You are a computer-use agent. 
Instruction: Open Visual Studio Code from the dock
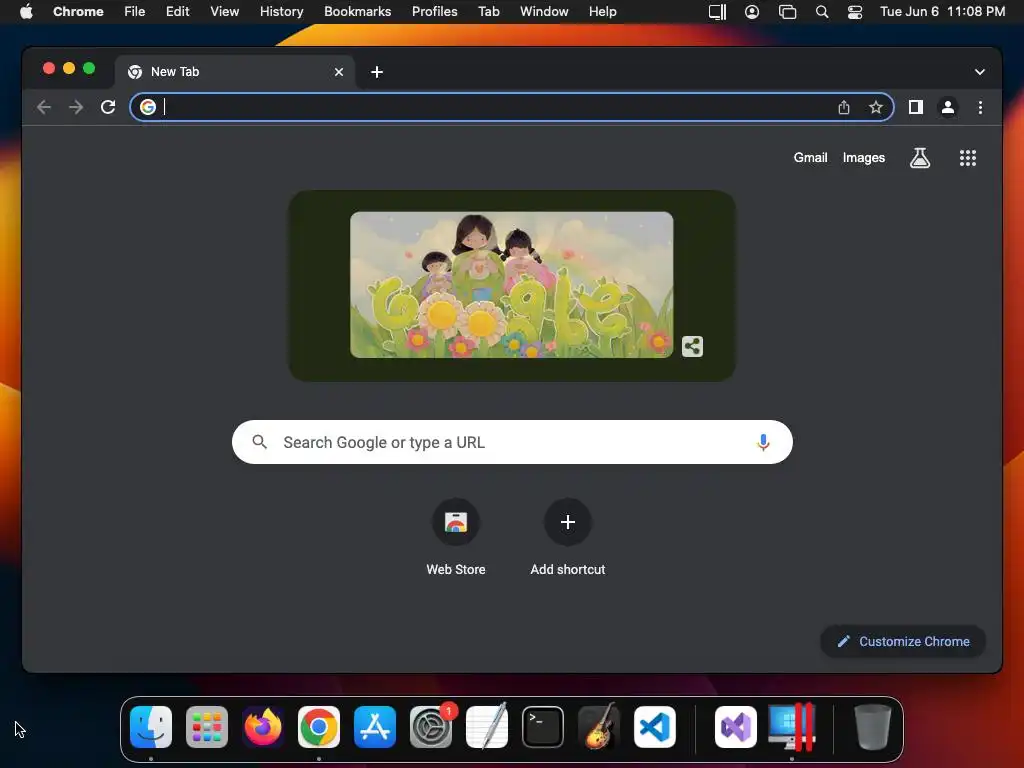tap(655, 727)
